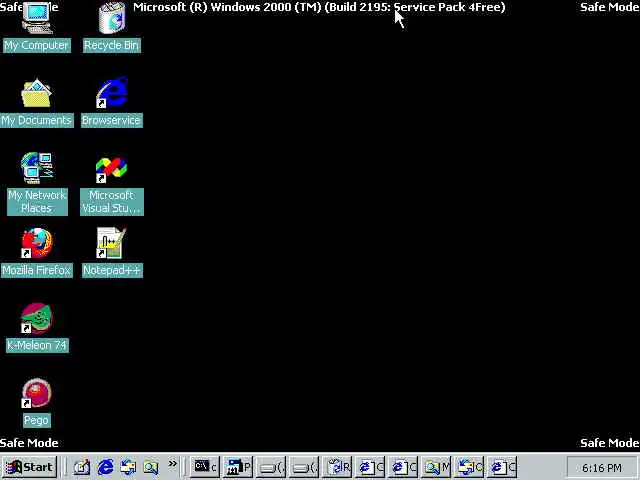Switch to taskbar window labeled M
This screenshot has height=480, width=640.
tap(436, 467)
